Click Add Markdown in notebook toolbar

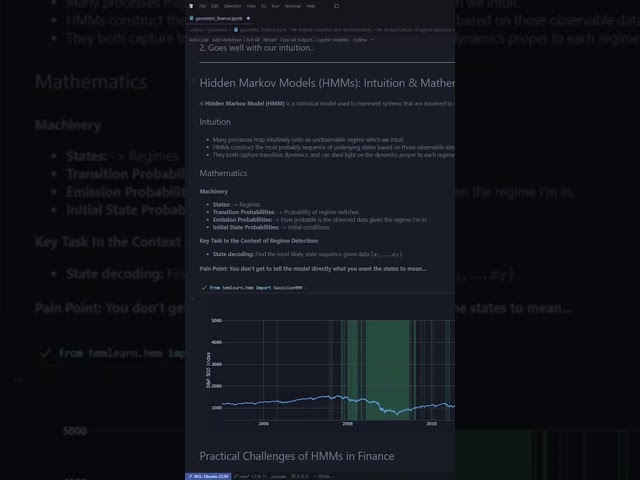[227, 40]
